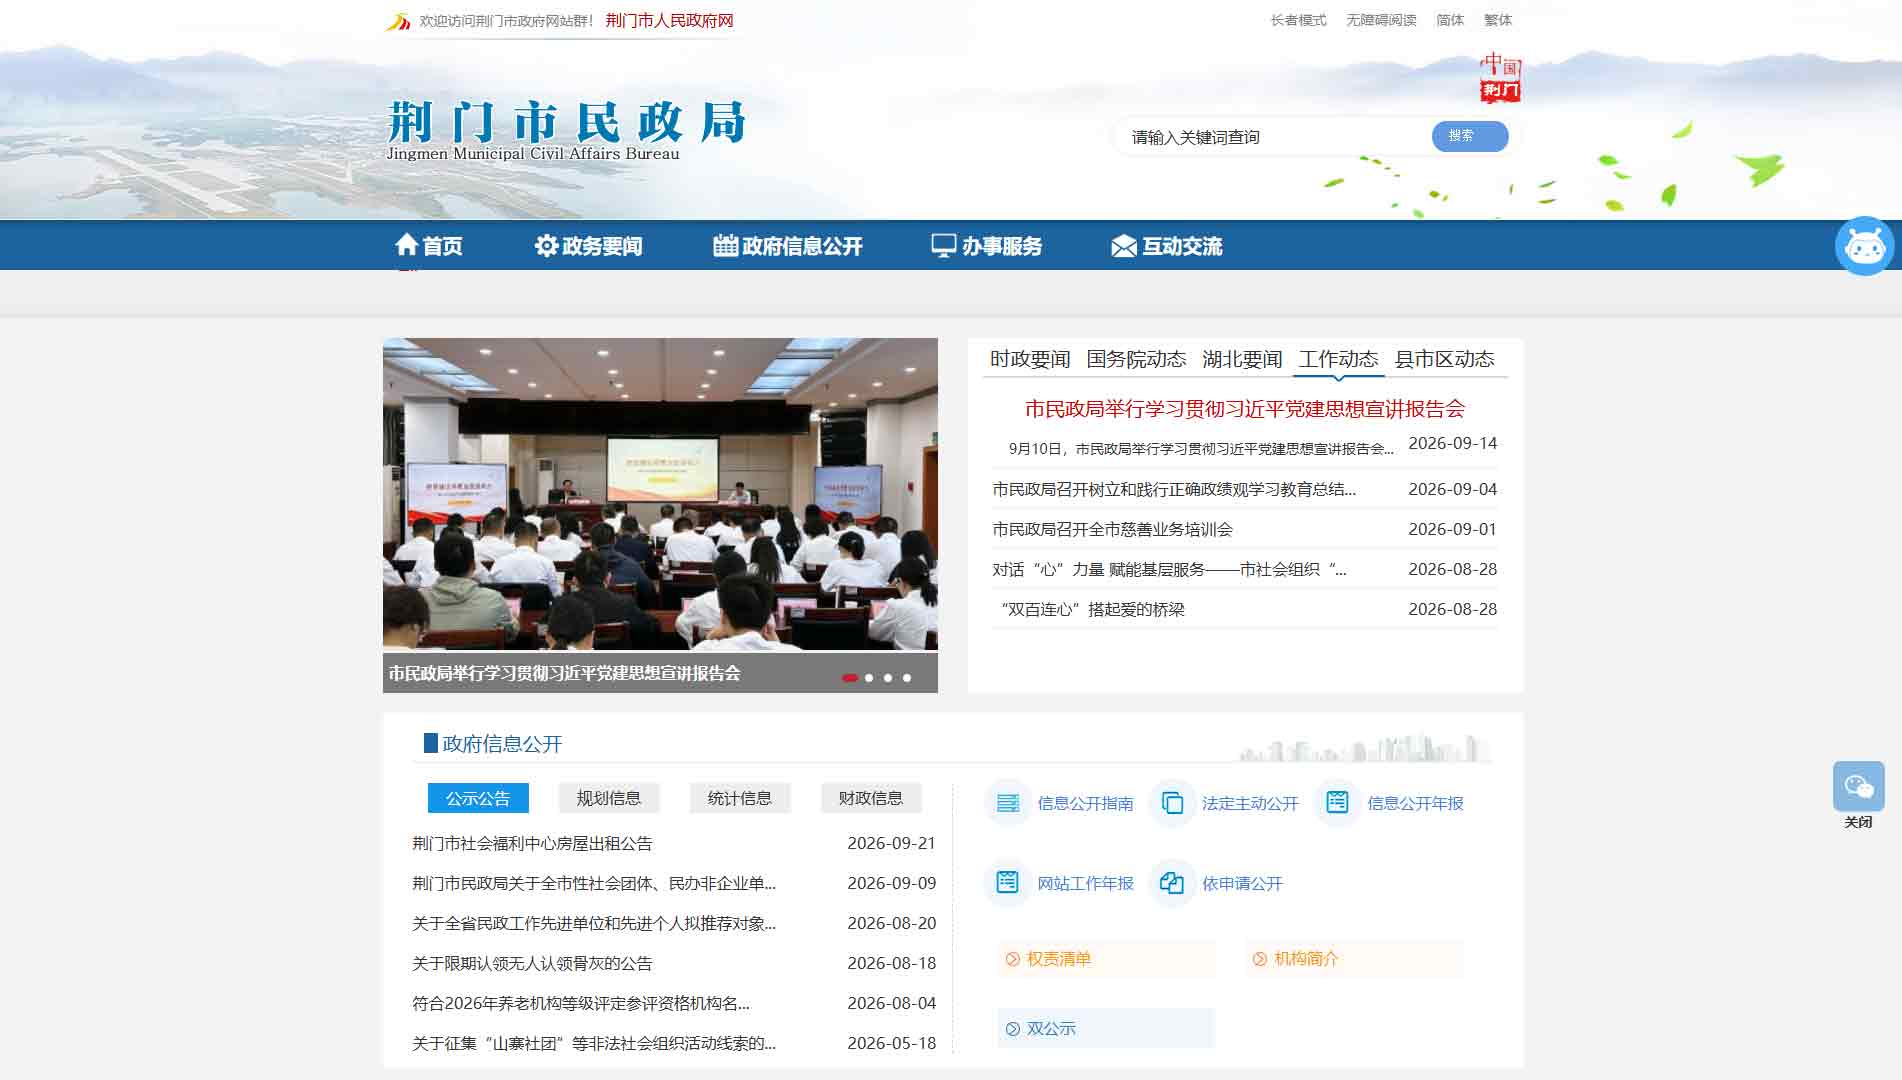Close the WeChat widget via 关闭
Viewport: 1902px width, 1080px height.
pos(1858,822)
